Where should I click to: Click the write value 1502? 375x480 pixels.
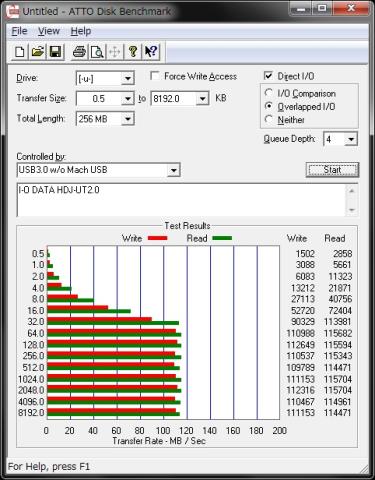coord(305,254)
